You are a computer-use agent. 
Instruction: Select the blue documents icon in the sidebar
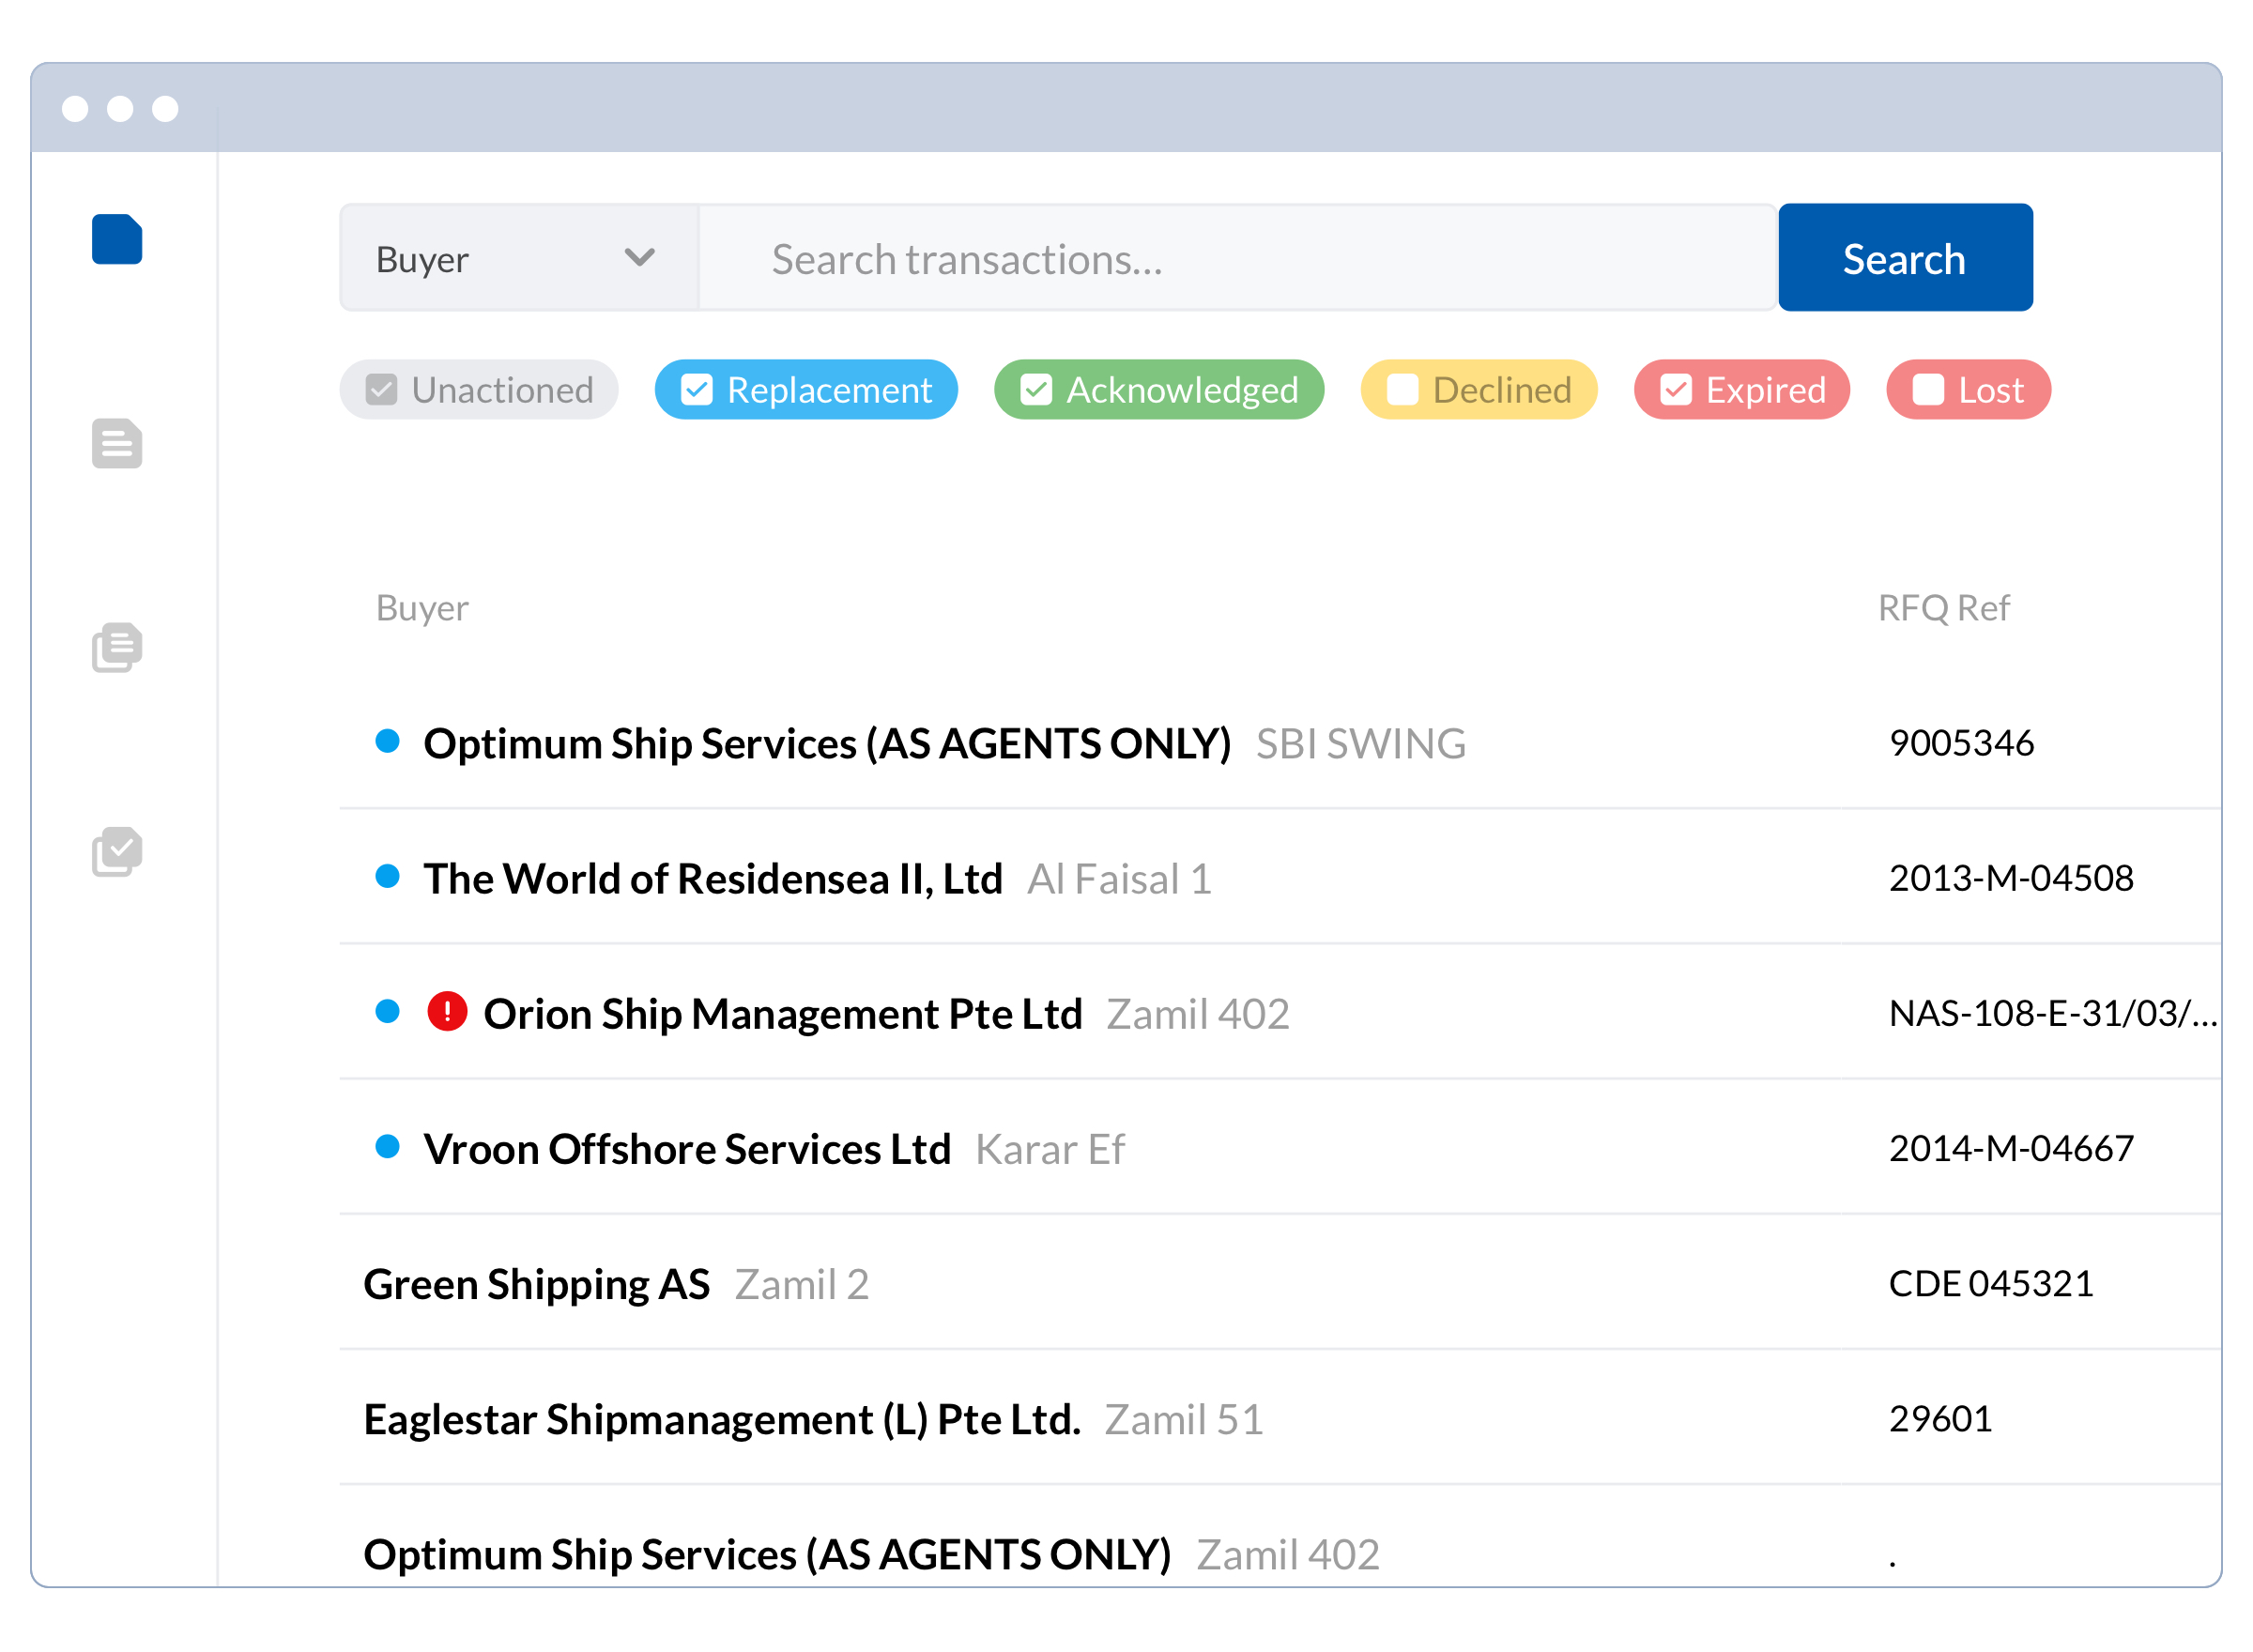[x=116, y=240]
